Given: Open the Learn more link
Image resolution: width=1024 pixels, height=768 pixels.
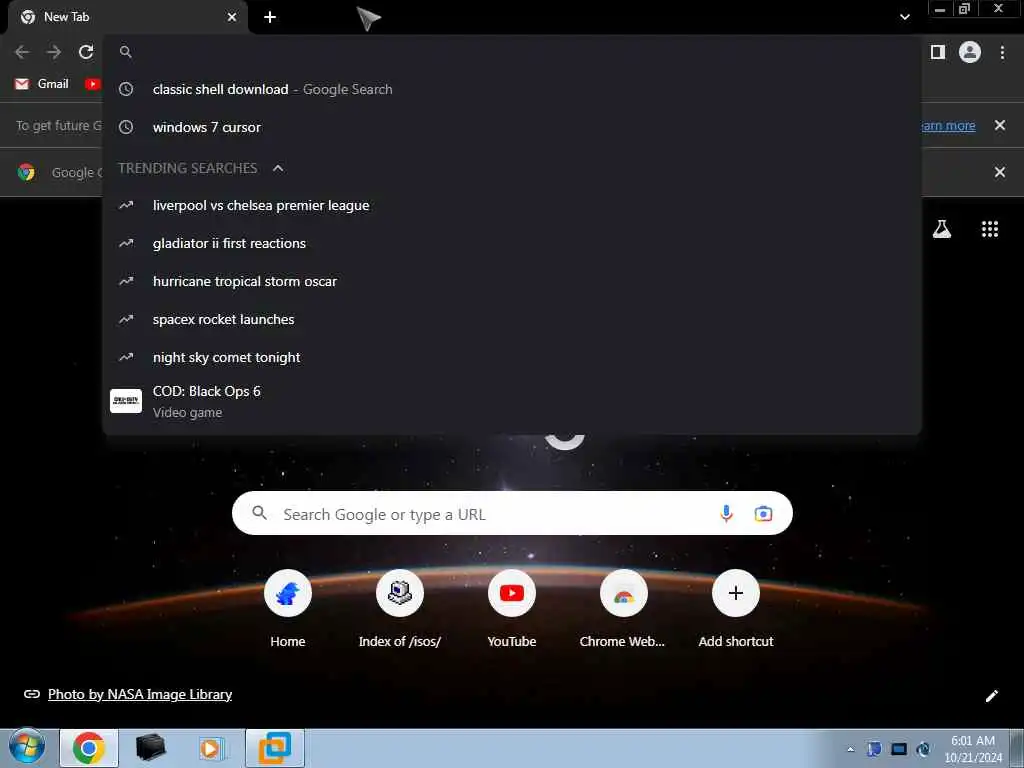Looking at the screenshot, I should click(x=948, y=125).
